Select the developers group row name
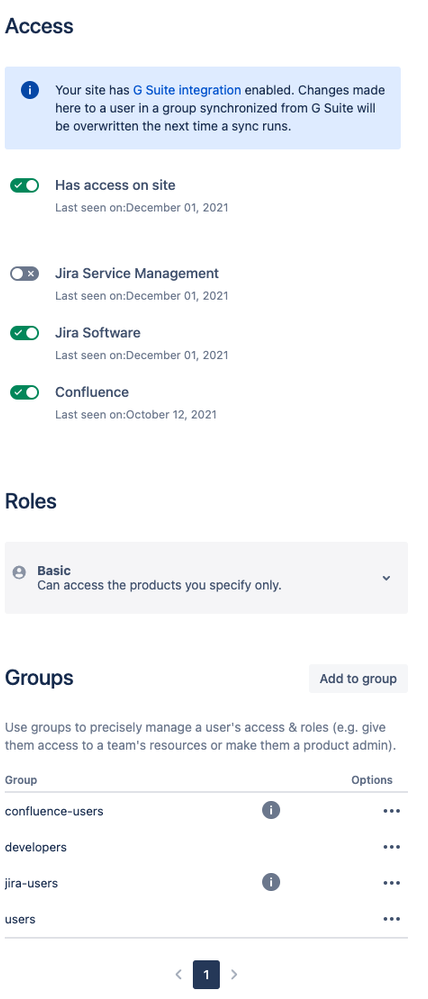Viewport: 428px width, 999px height. 36,847
